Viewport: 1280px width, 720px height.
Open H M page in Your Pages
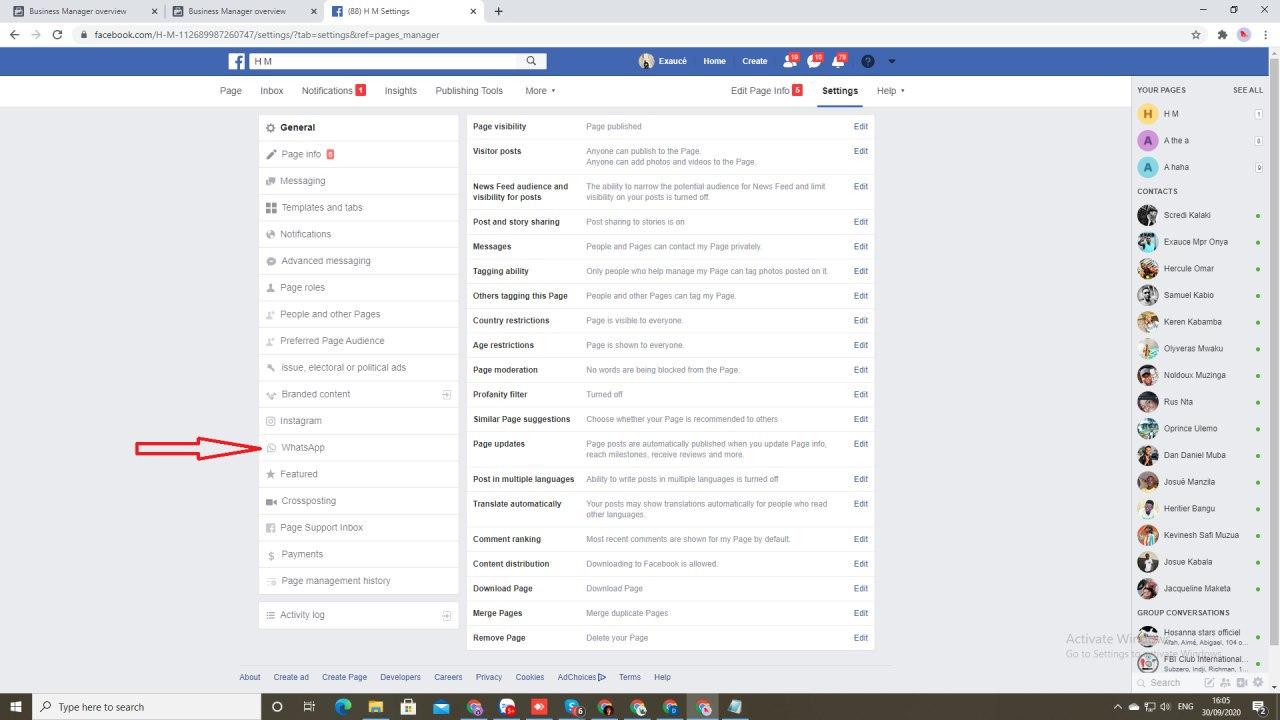1200,114
